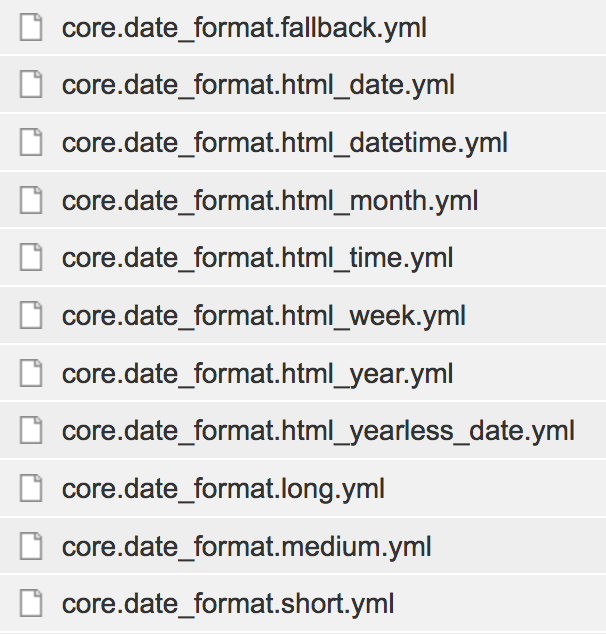Click file icon beside core.date_format.html_month.yml

(32, 201)
